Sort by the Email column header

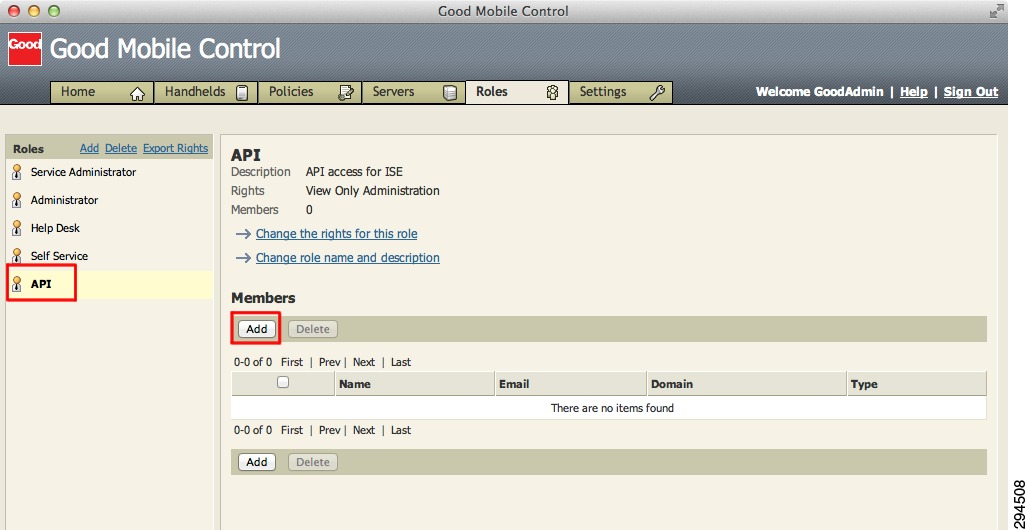571,384
